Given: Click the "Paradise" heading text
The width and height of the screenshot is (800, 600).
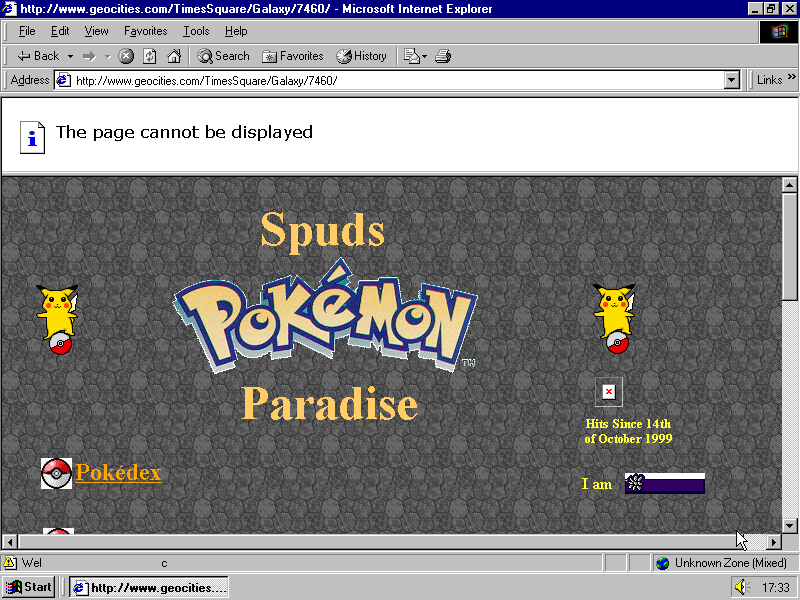Looking at the screenshot, I should pyautogui.click(x=329, y=404).
